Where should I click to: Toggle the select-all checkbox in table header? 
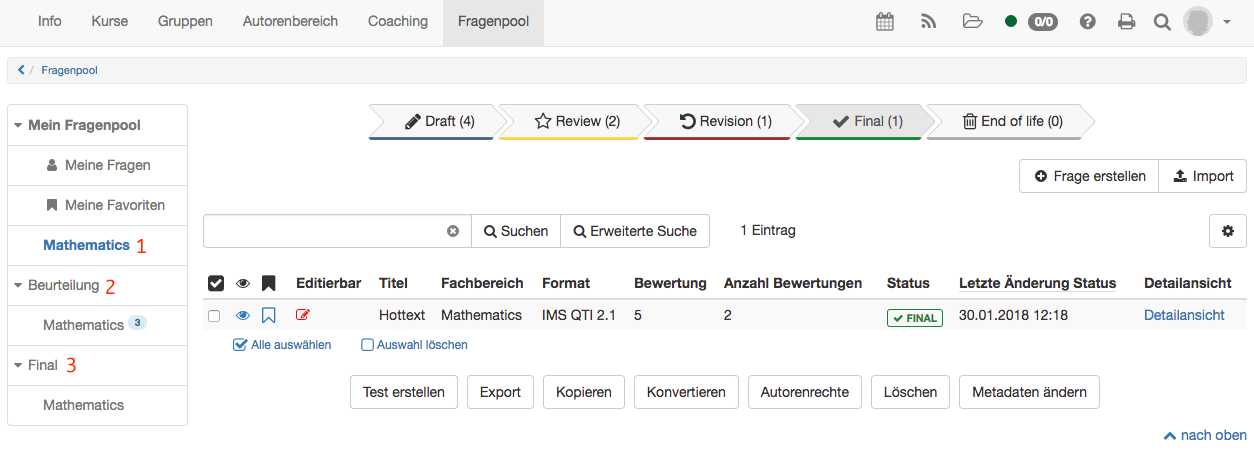tap(215, 284)
